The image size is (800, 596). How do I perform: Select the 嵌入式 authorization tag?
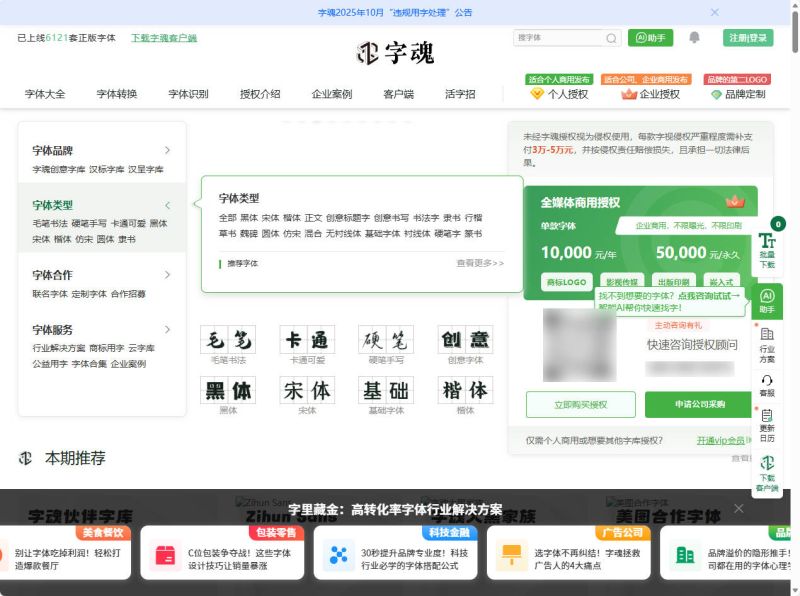coord(722,279)
